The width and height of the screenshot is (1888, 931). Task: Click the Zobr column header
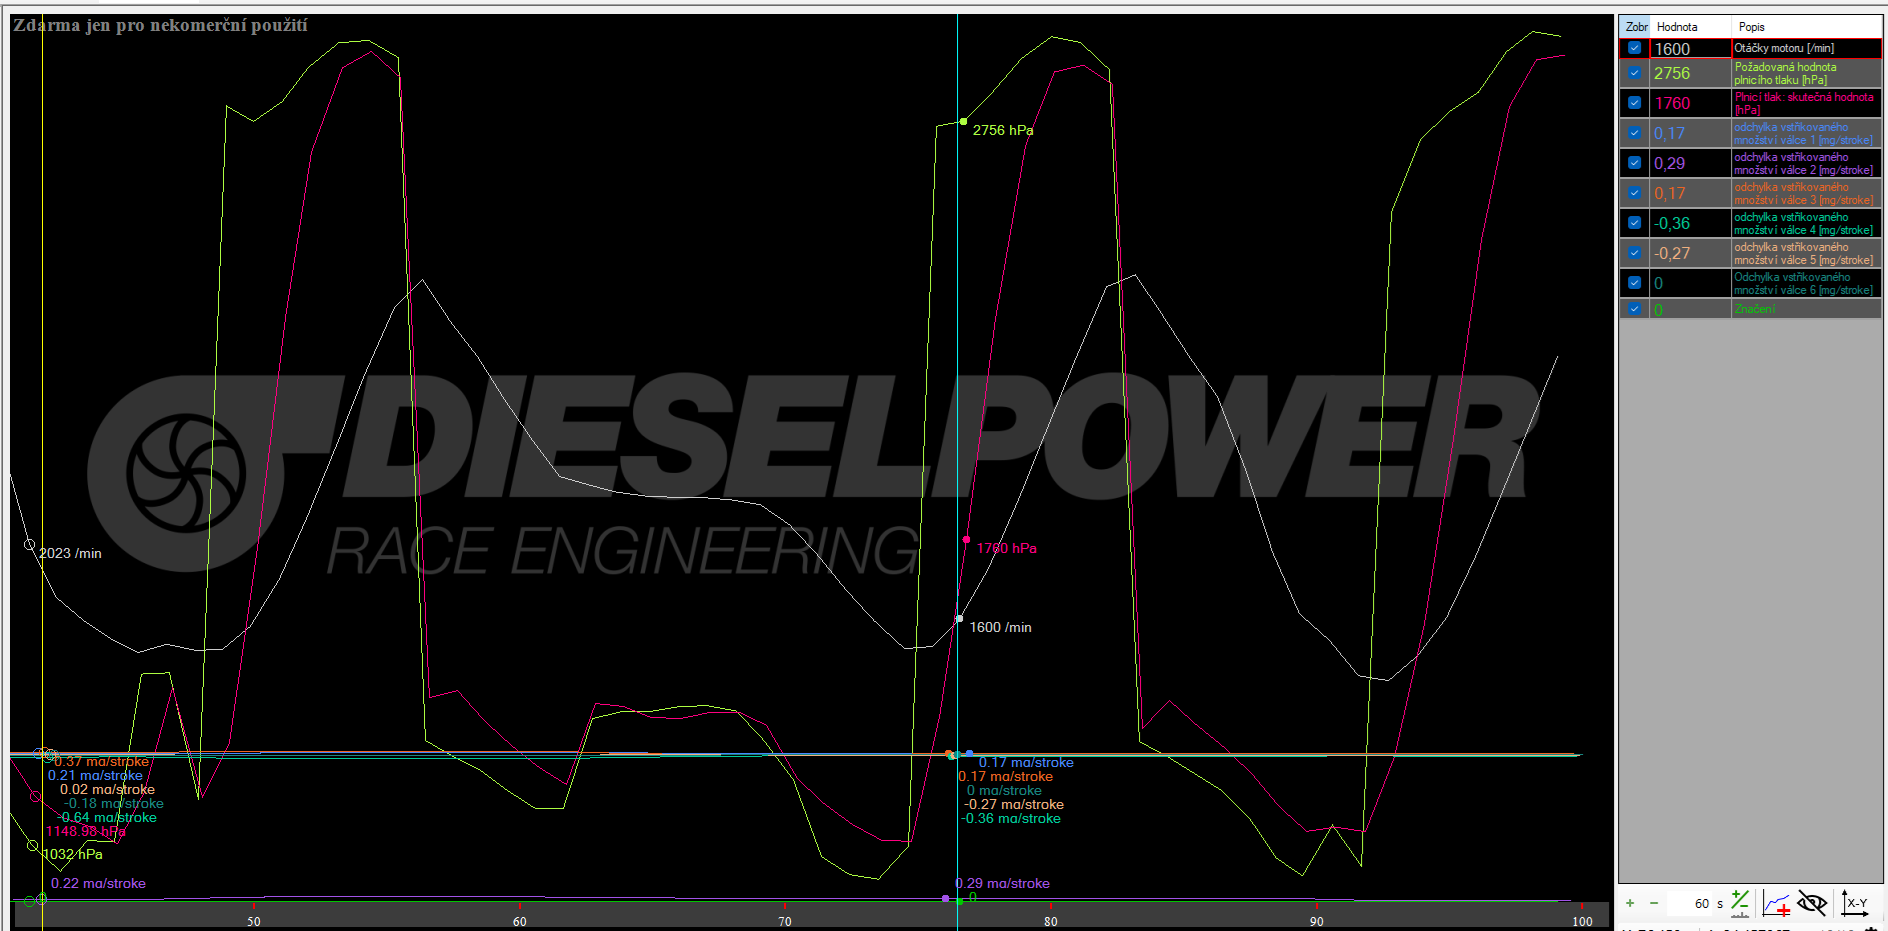click(x=1635, y=27)
